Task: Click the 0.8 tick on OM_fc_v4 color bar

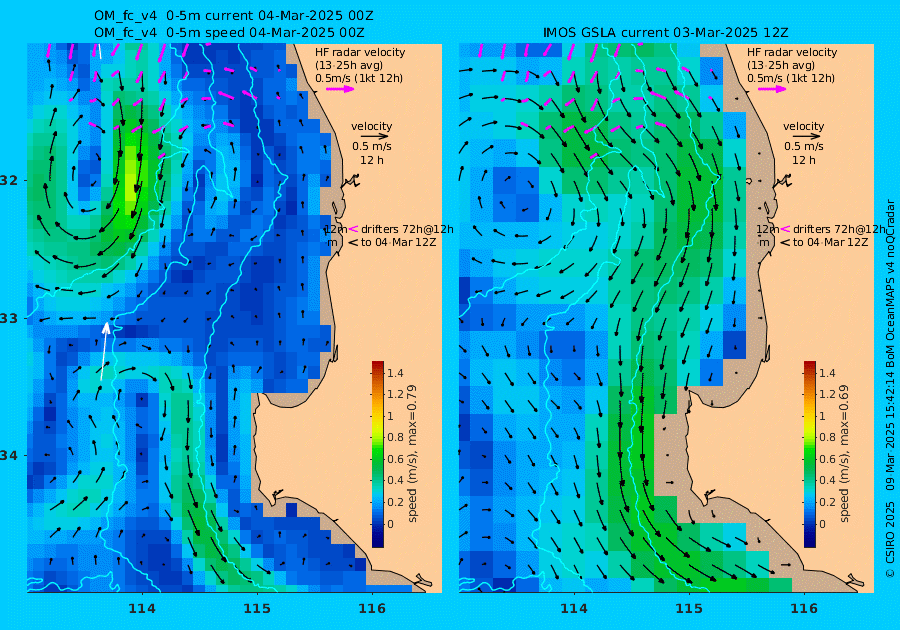Action: click(395, 437)
